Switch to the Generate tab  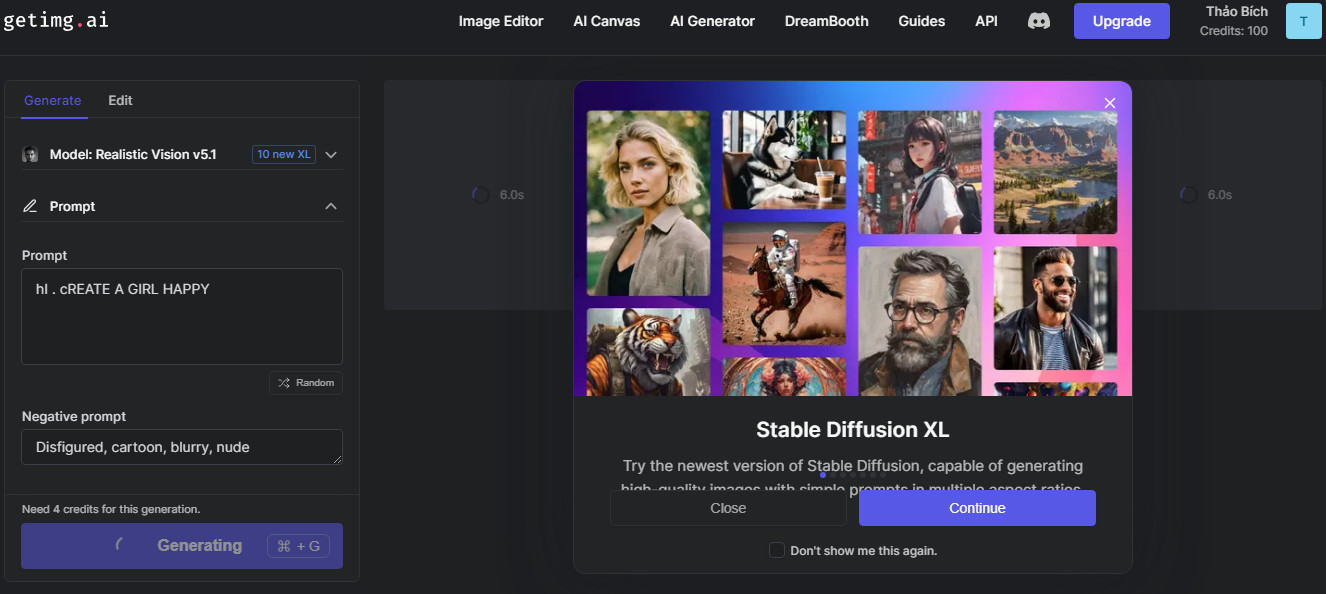(x=53, y=100)
